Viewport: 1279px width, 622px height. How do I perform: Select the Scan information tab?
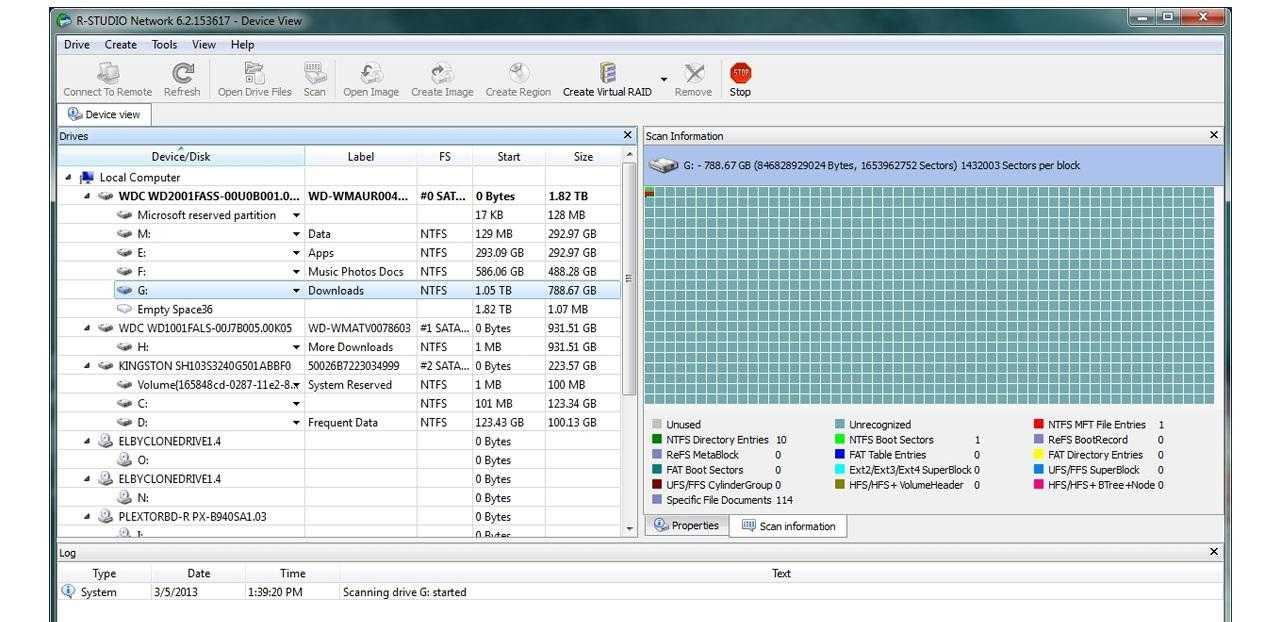[x=788, y=526]
